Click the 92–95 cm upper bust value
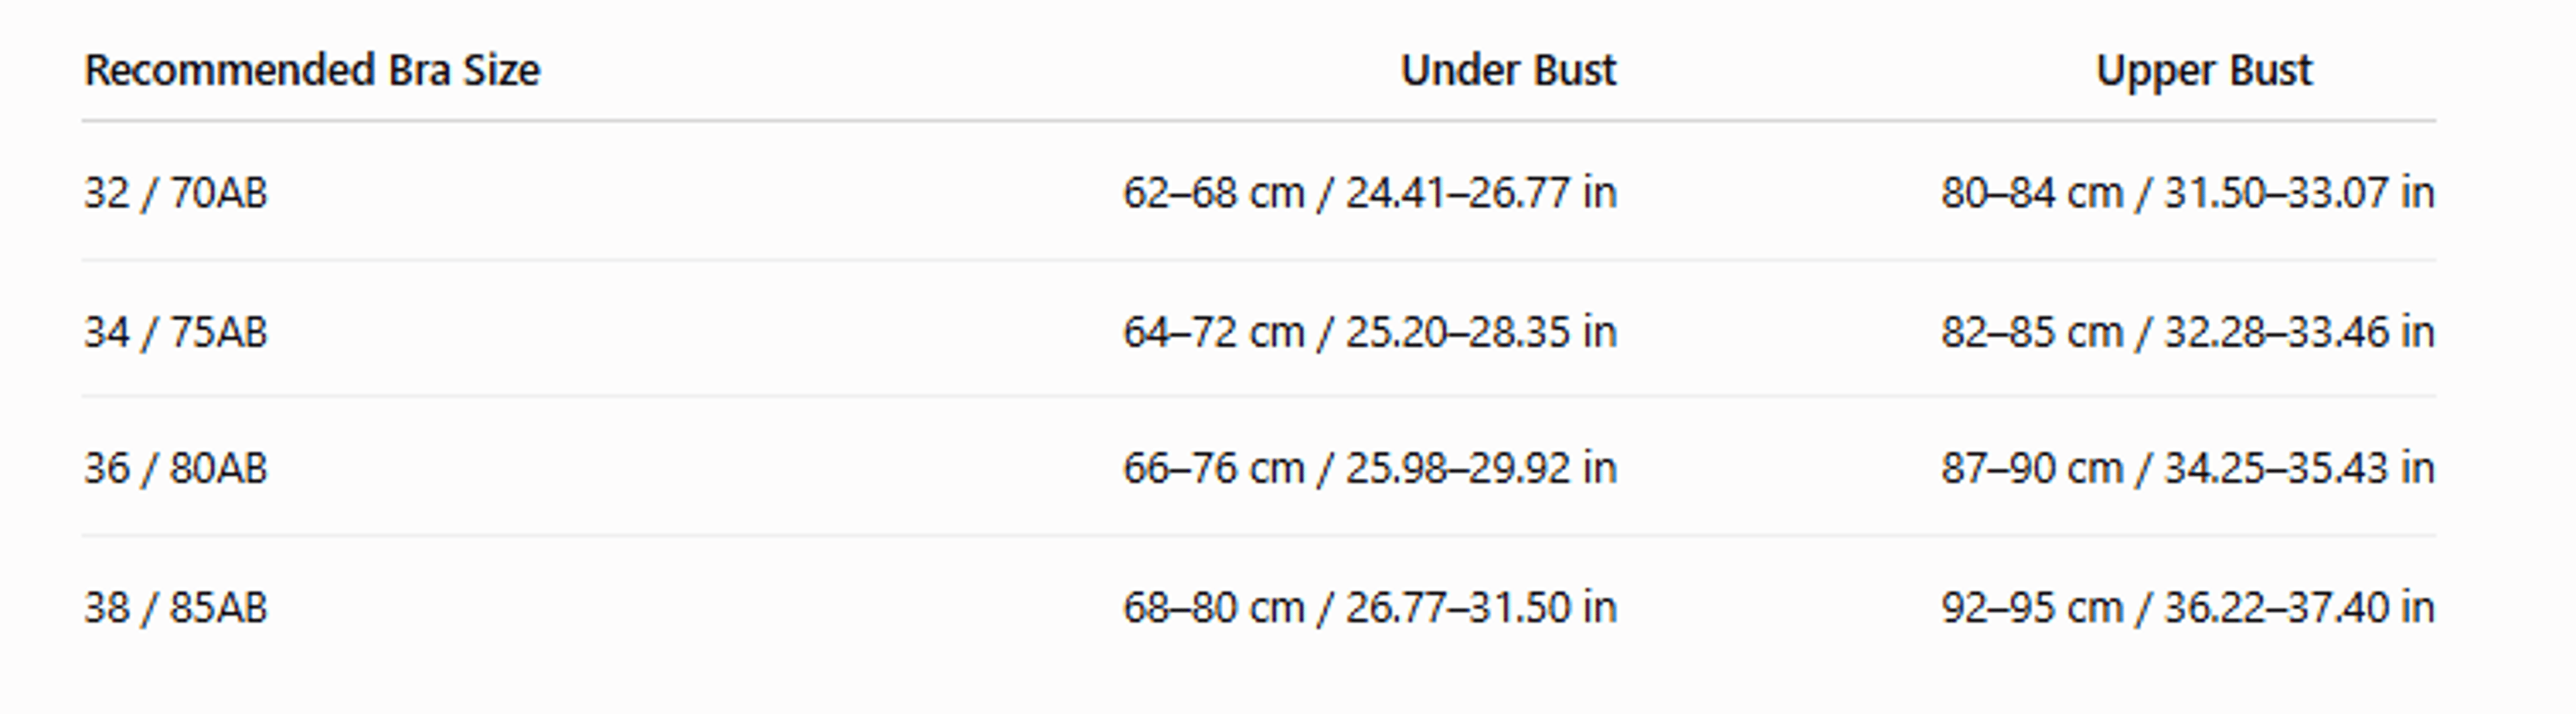 click(x=2032, y=607)
